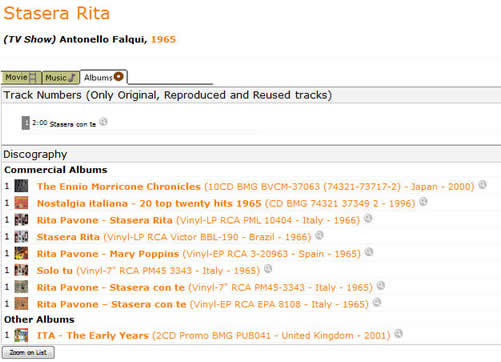Click the track 1 icon beside Stasera con te
501x362 pixels.
coord(26,123)
